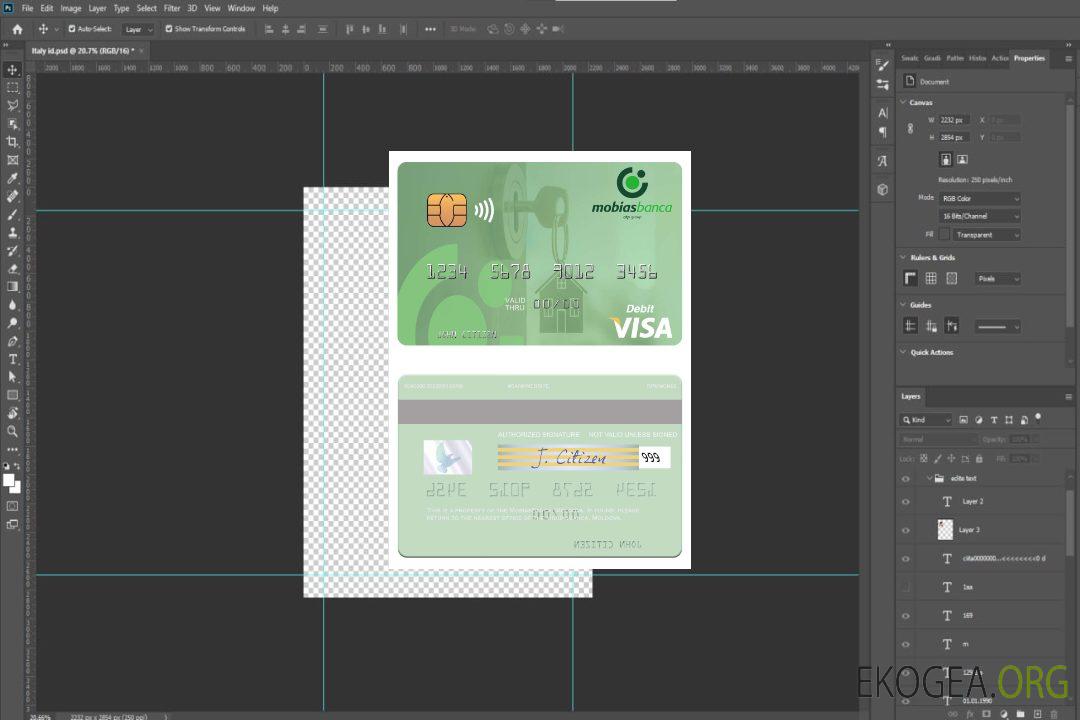Select the Path Selection tool
This screenshot has width=1080, height=720.
point(12,377)
